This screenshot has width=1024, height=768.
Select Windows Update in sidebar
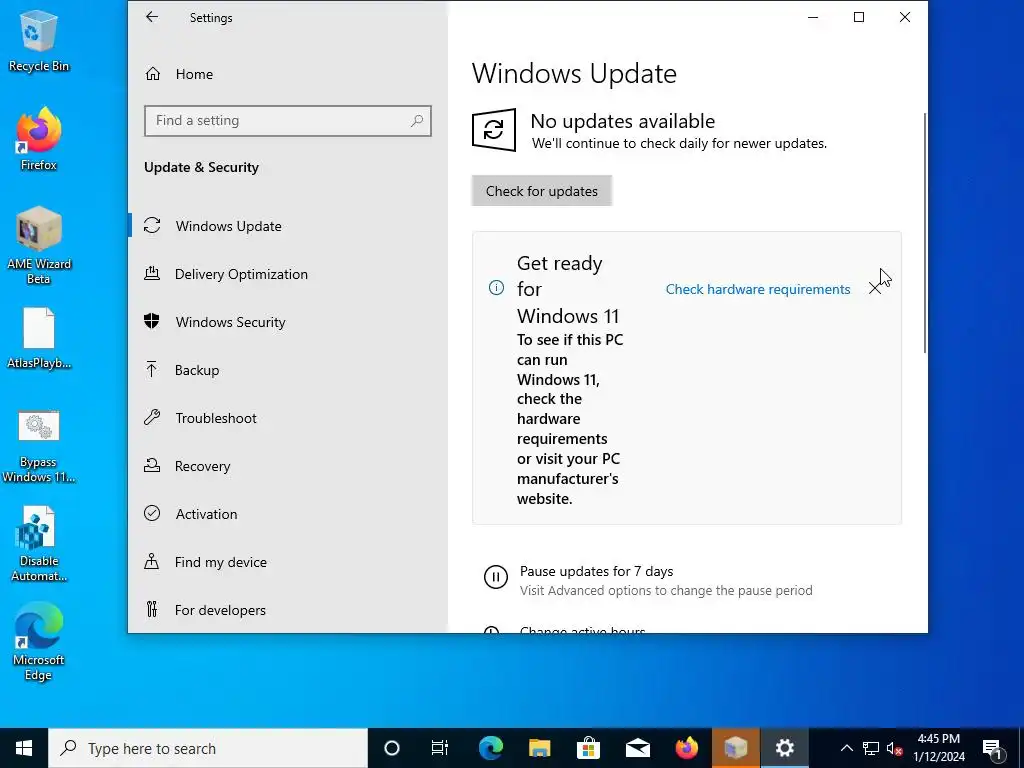click(x=287, y=226)
